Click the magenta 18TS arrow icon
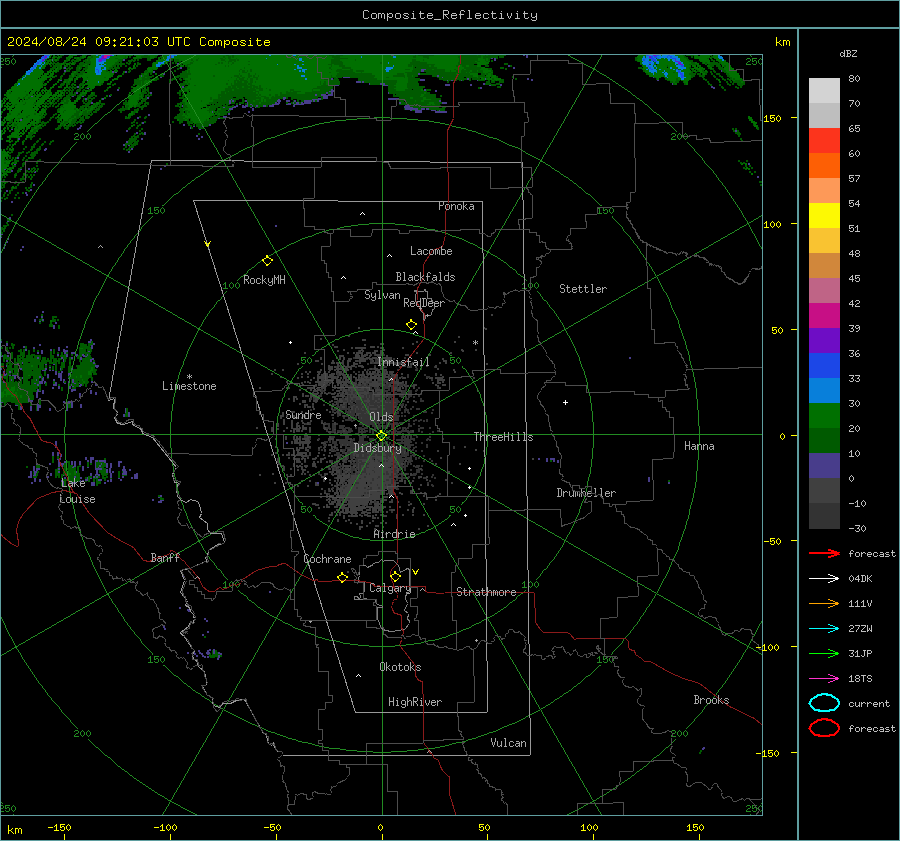This screenshot has height=841, width=900. (x=824, y=679)
